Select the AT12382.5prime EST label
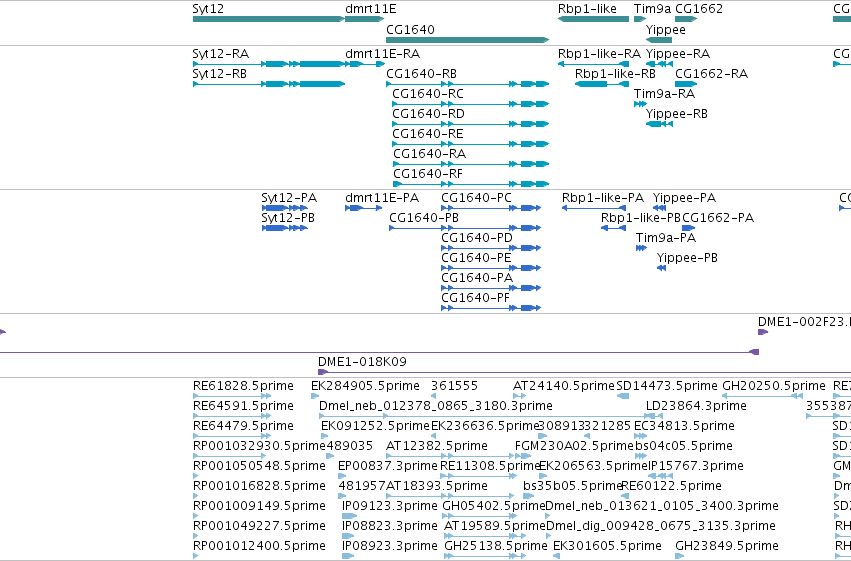 pos(437,447)
